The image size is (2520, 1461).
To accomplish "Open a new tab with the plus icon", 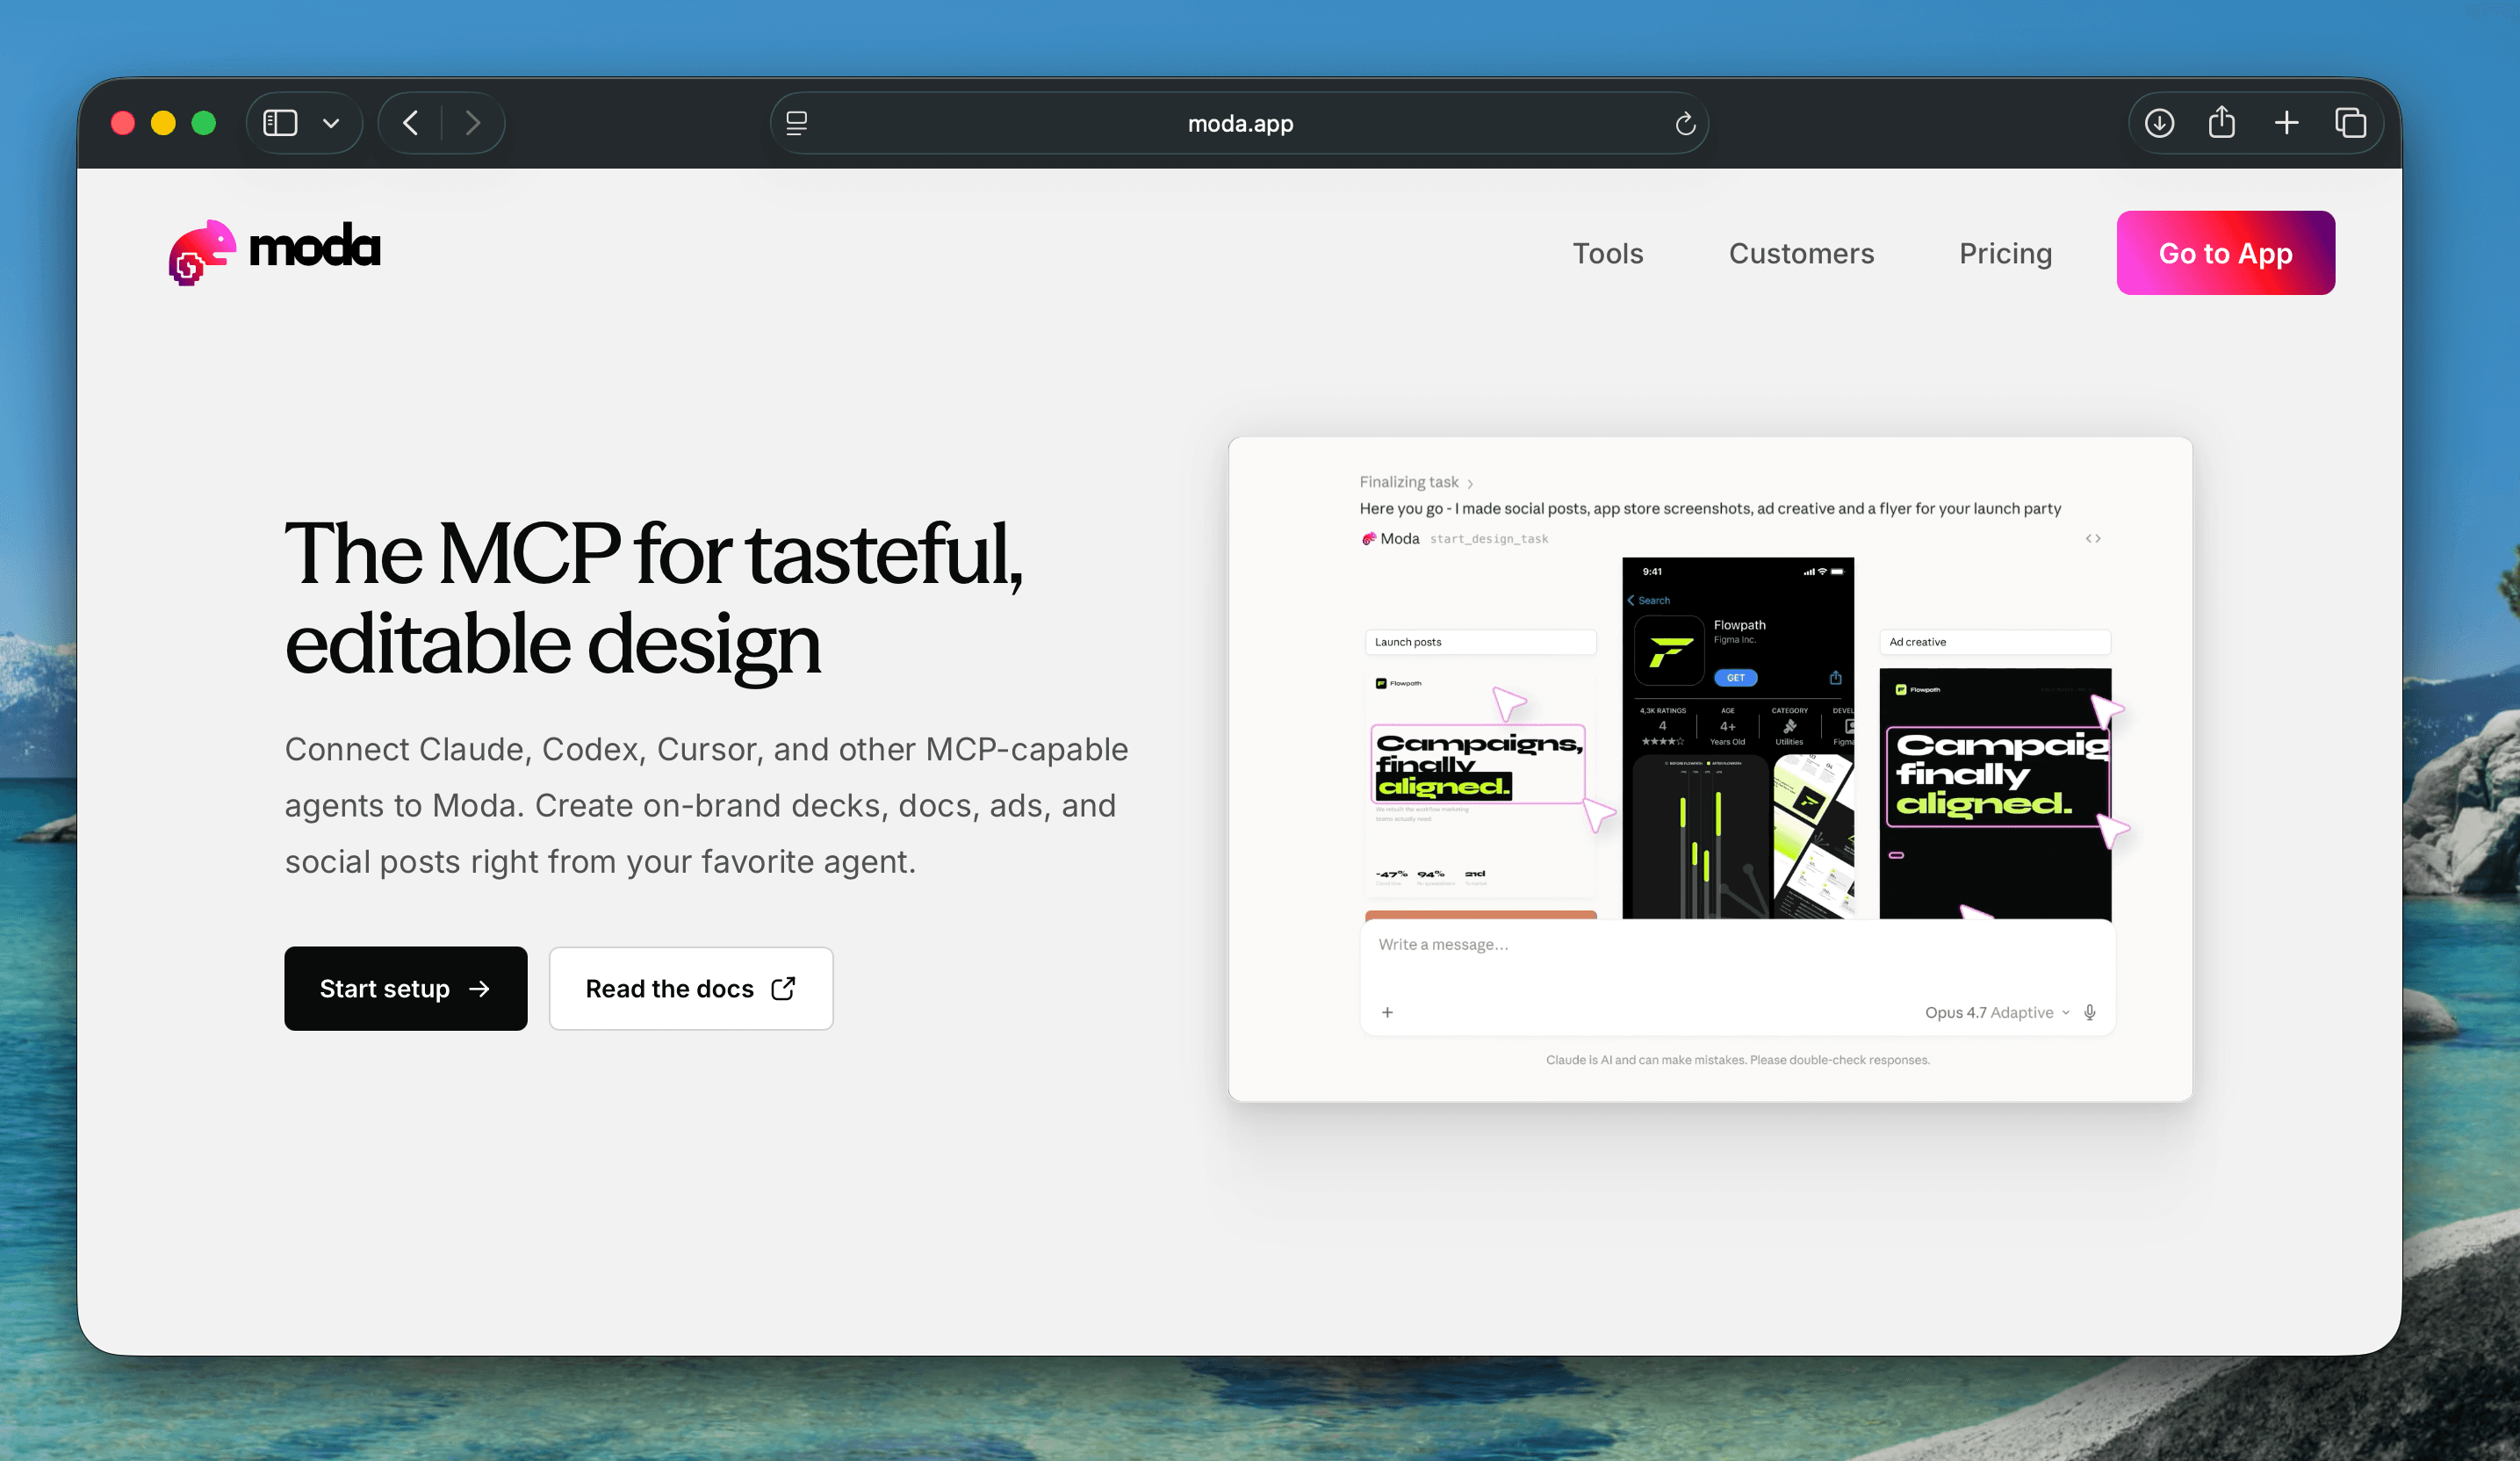I will coord(2286,123).
